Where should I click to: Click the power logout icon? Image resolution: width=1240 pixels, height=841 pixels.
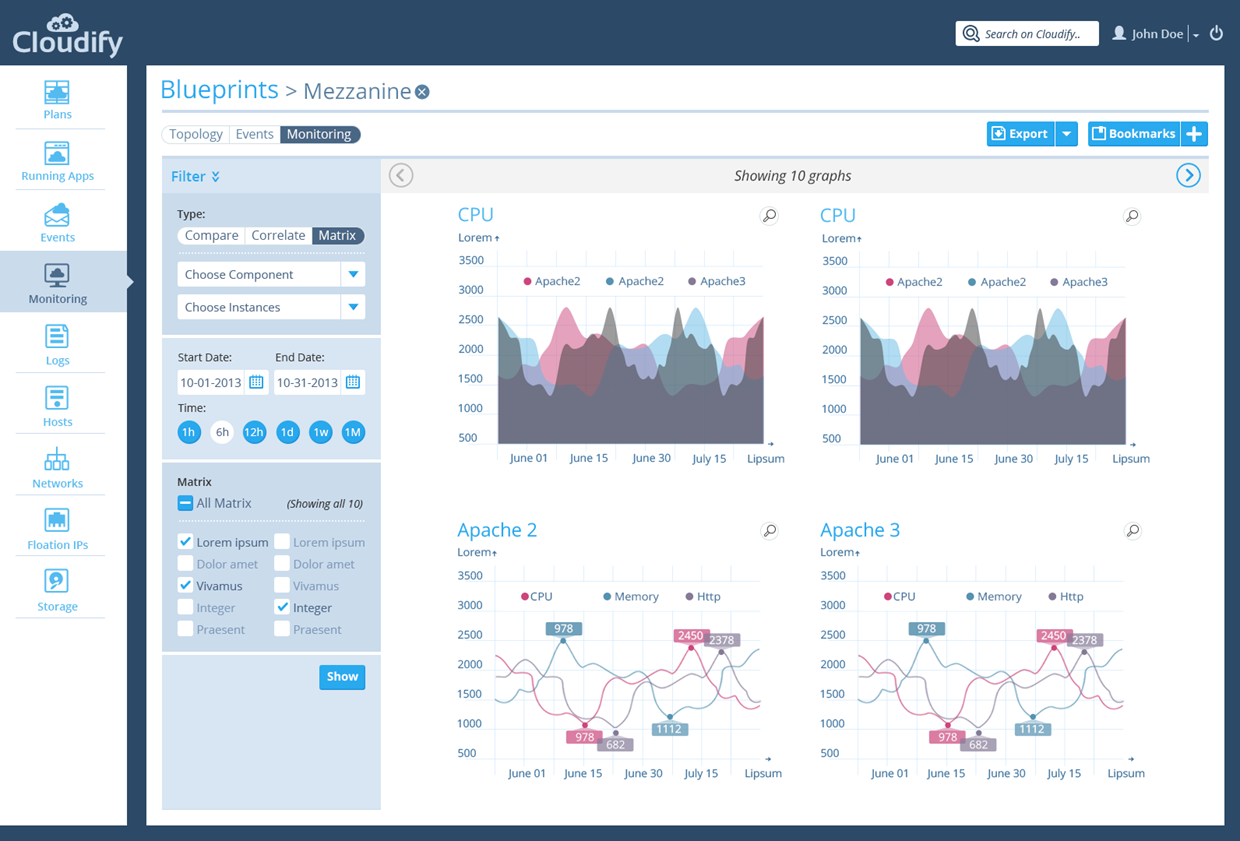pos(1216,33)
